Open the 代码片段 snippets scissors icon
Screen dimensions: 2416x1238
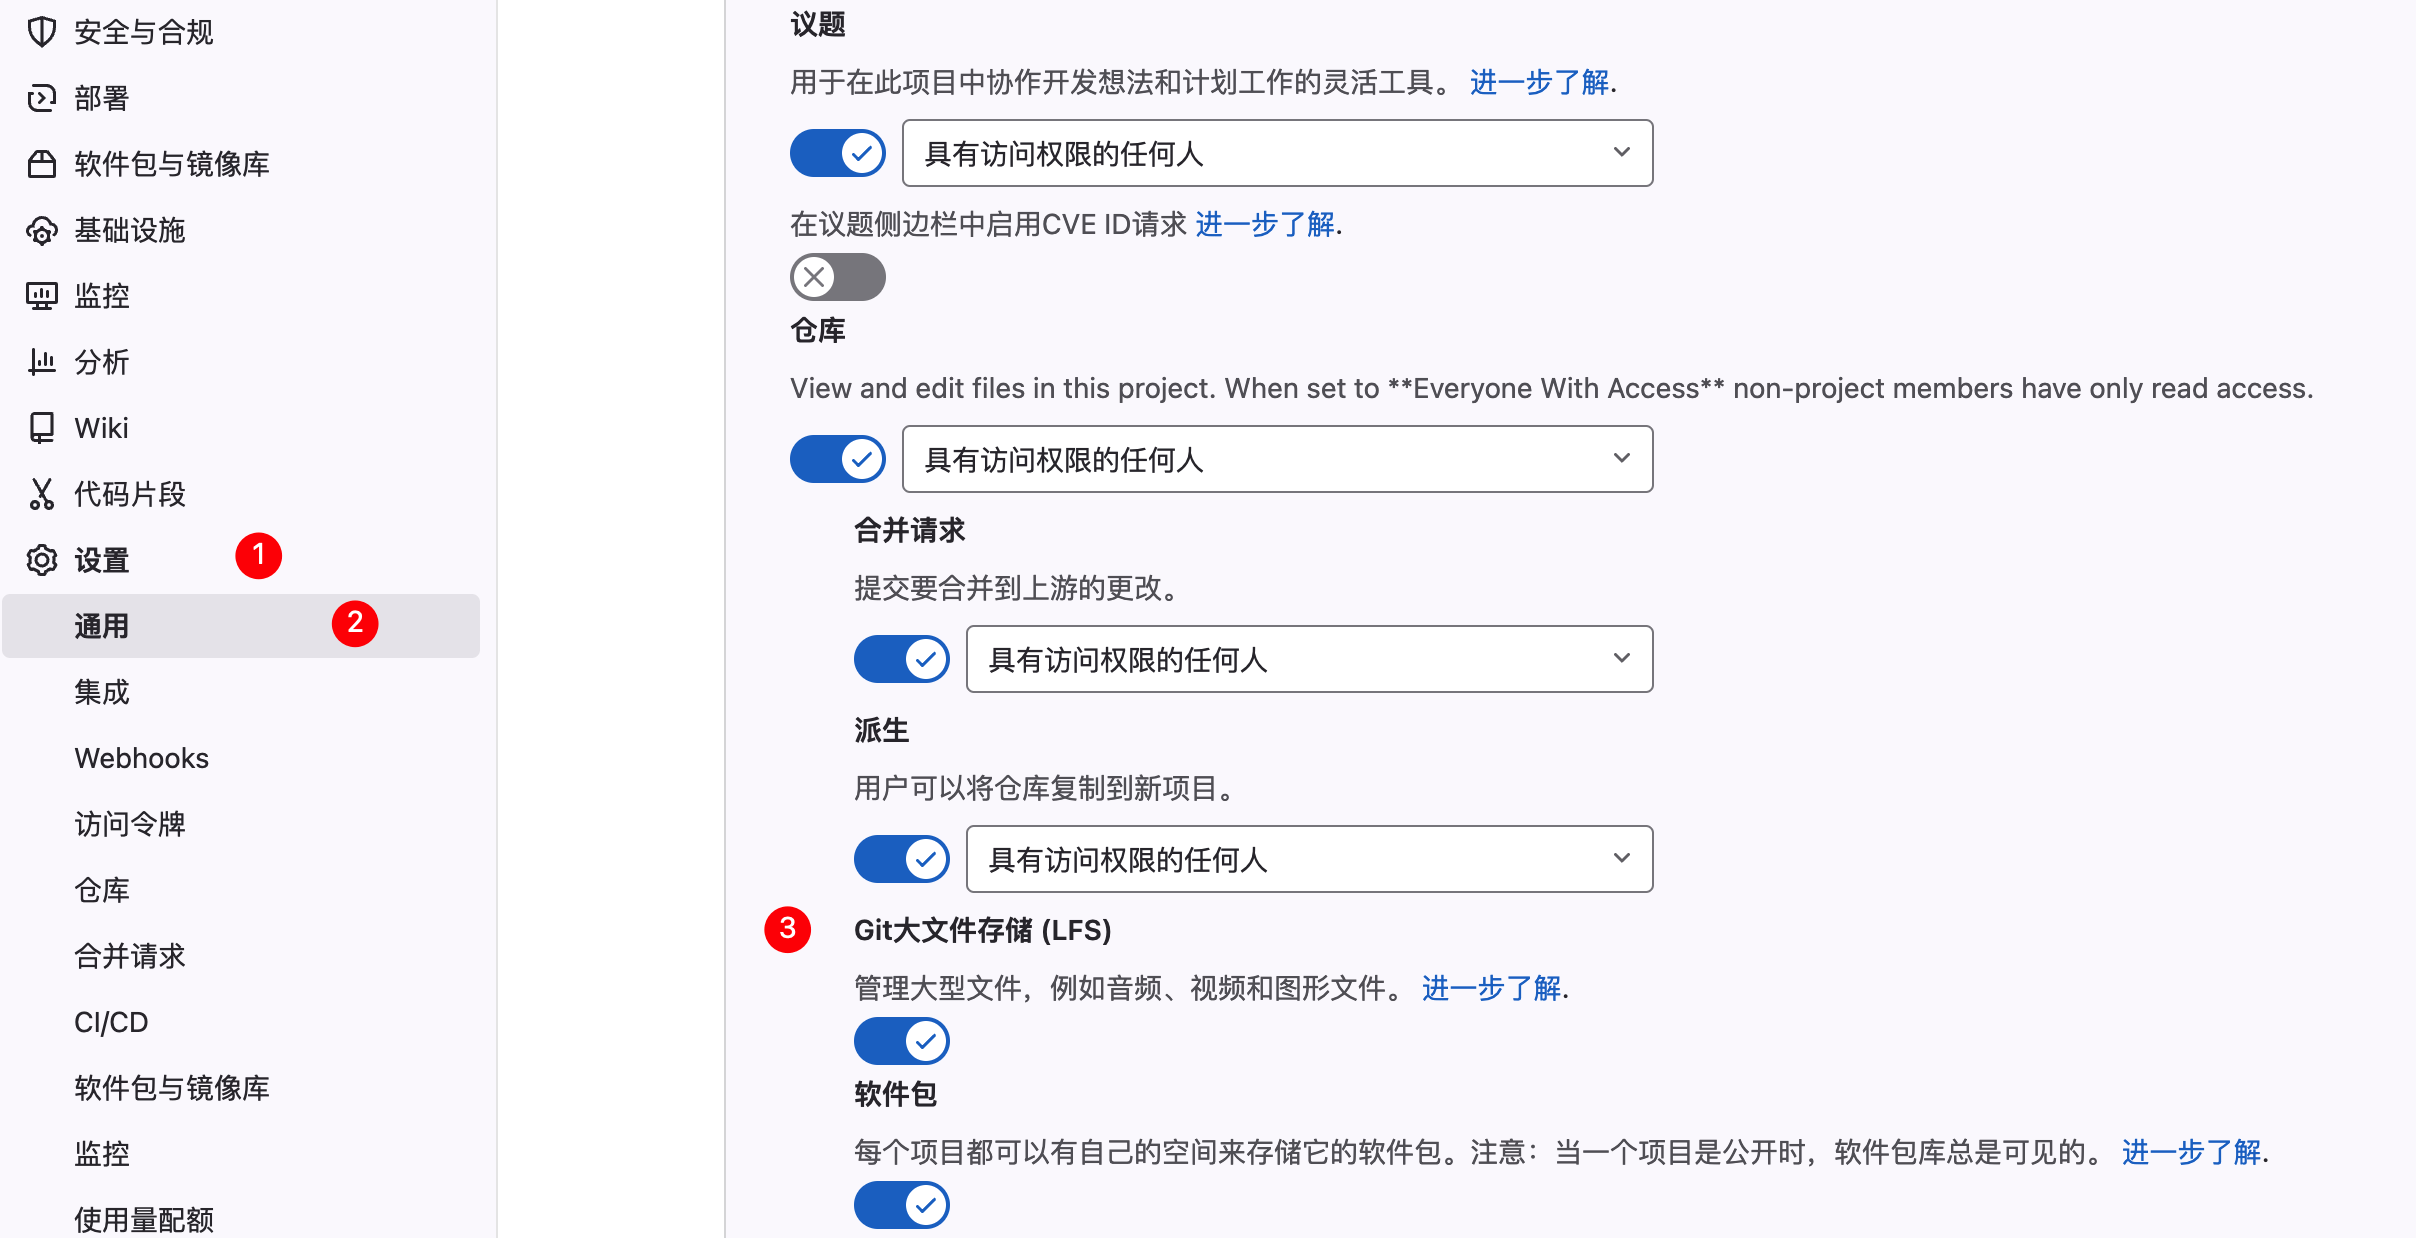tap(41, 493)
